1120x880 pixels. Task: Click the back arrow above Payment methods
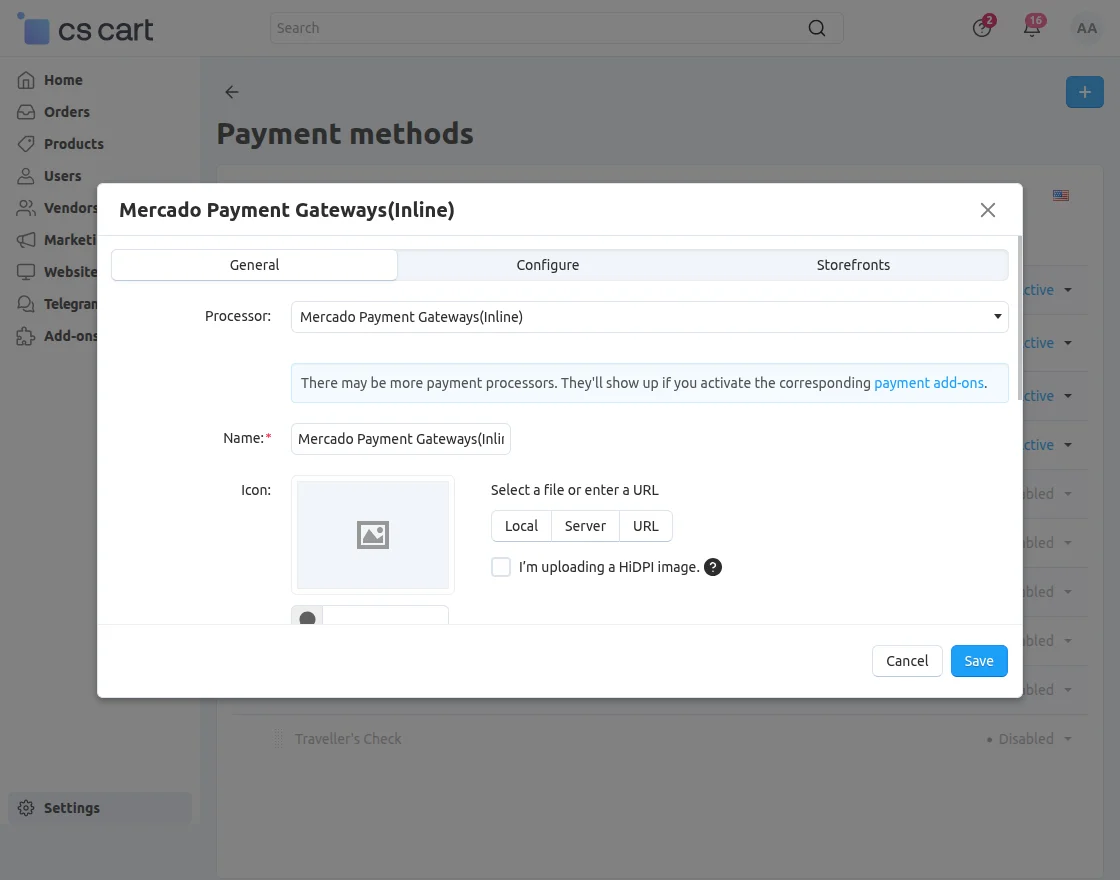point(231,92)
